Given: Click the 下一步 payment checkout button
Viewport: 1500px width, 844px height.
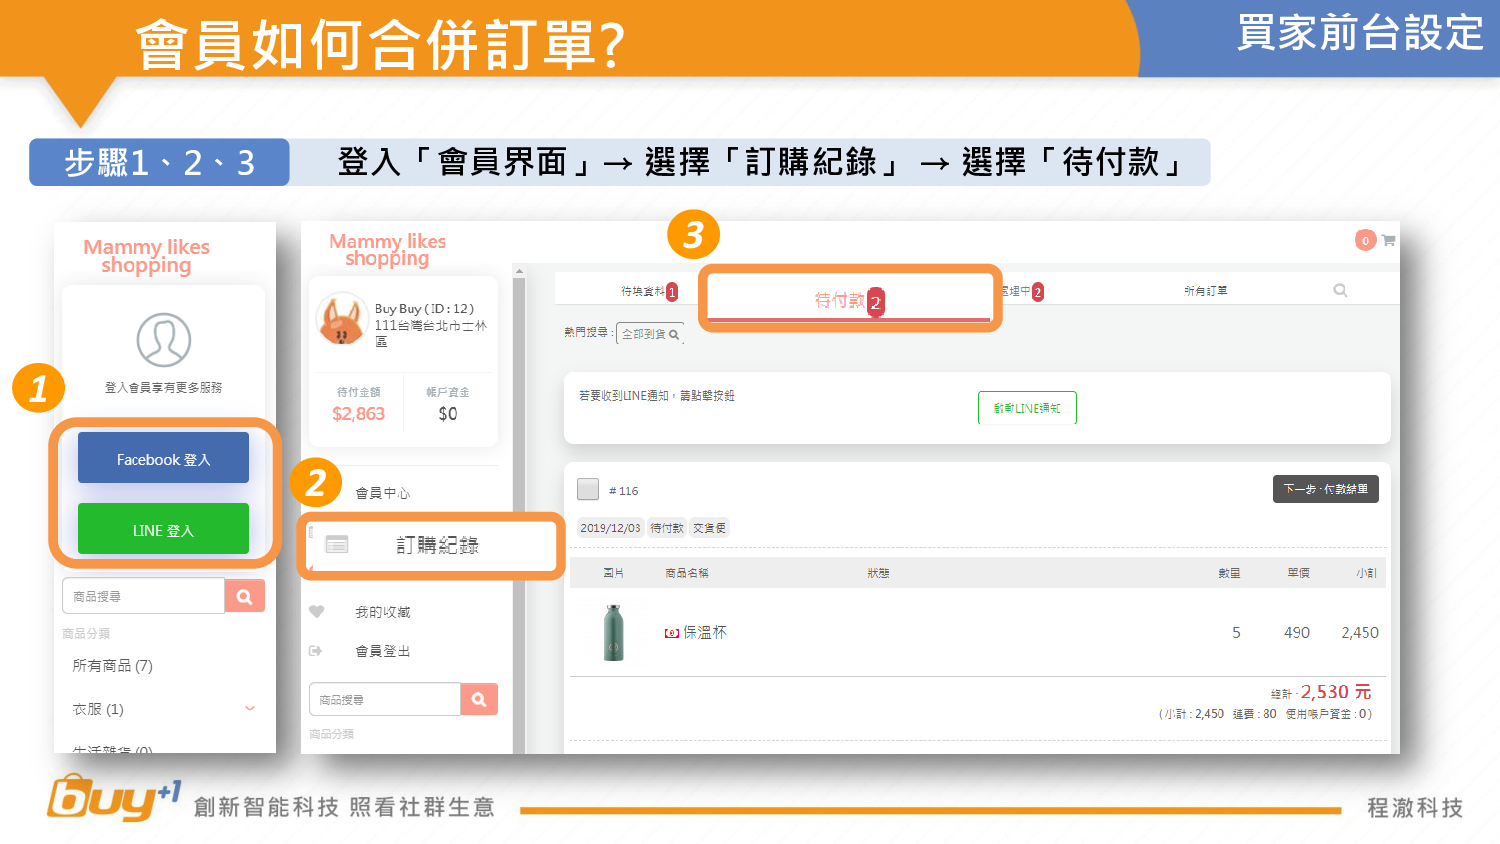Looking at the screenshot, I should coord(1325,489).
